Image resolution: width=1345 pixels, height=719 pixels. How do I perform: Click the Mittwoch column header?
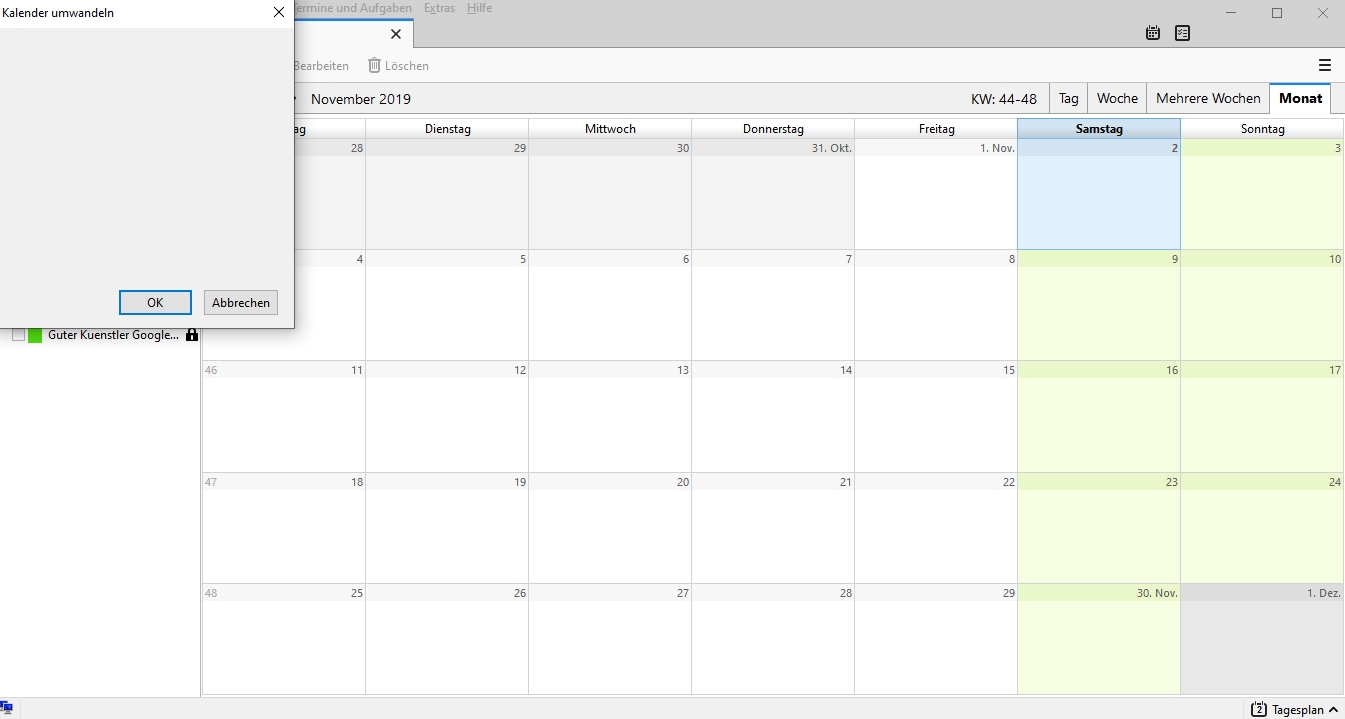tap(610, 129)
